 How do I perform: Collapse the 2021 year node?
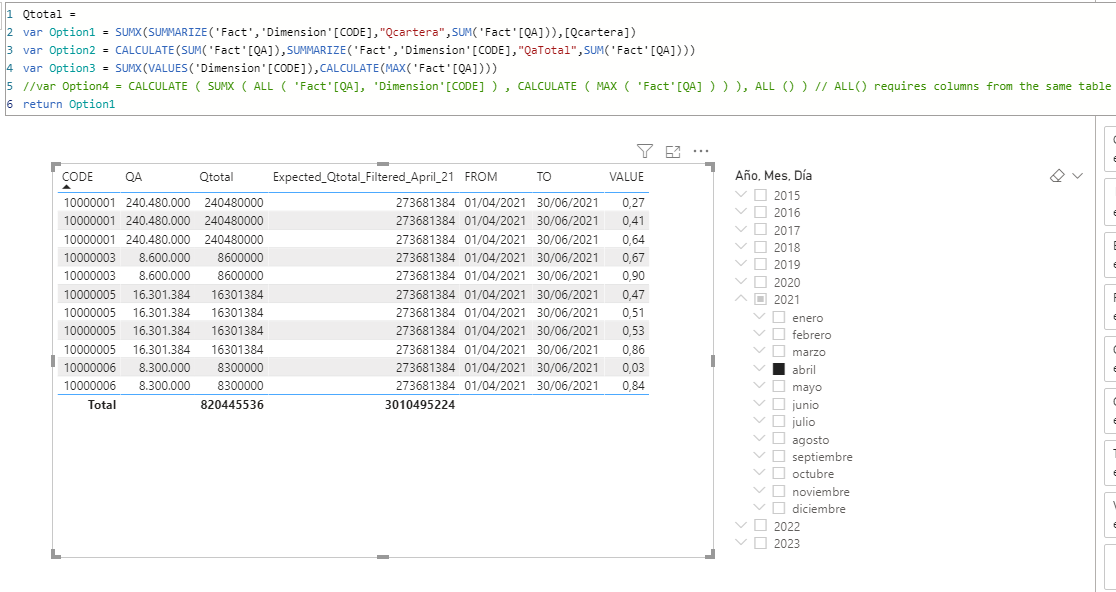tap(742, 300)
